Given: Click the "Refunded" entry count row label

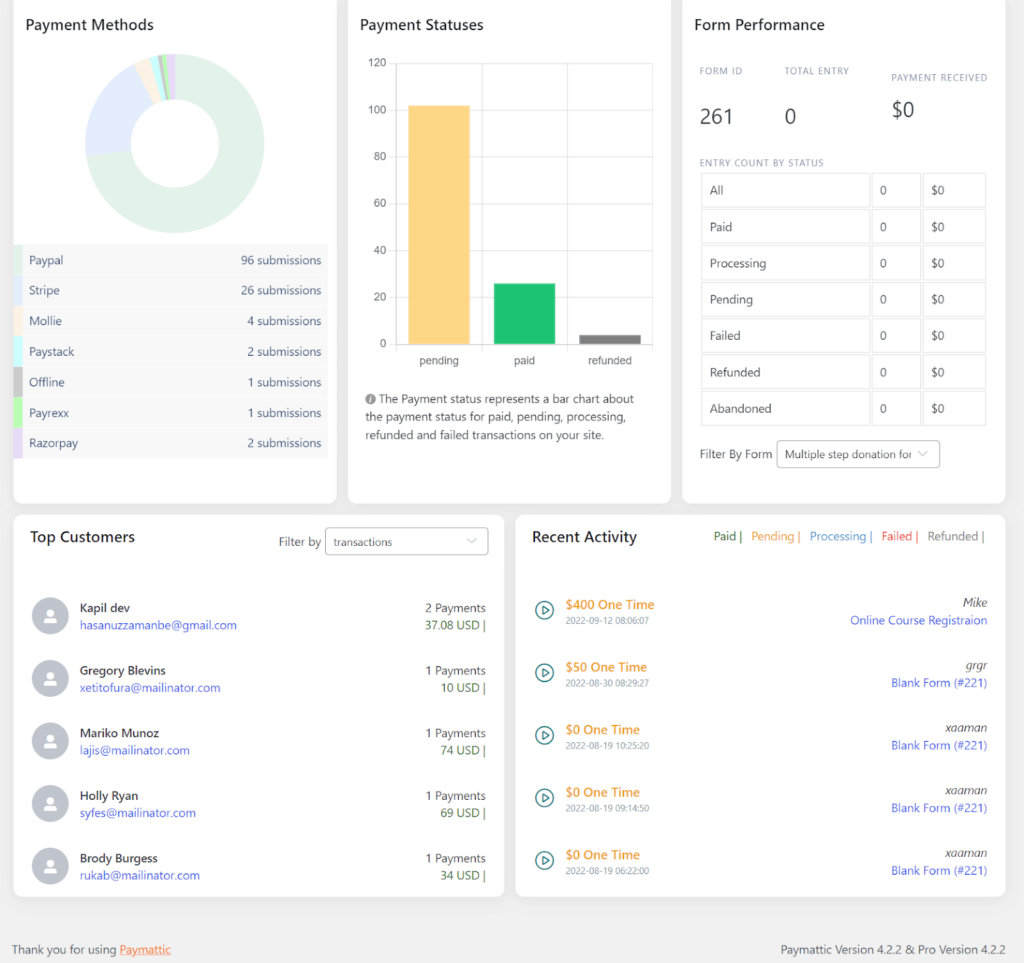Looking at the screenshot, I should click(735, 373).
